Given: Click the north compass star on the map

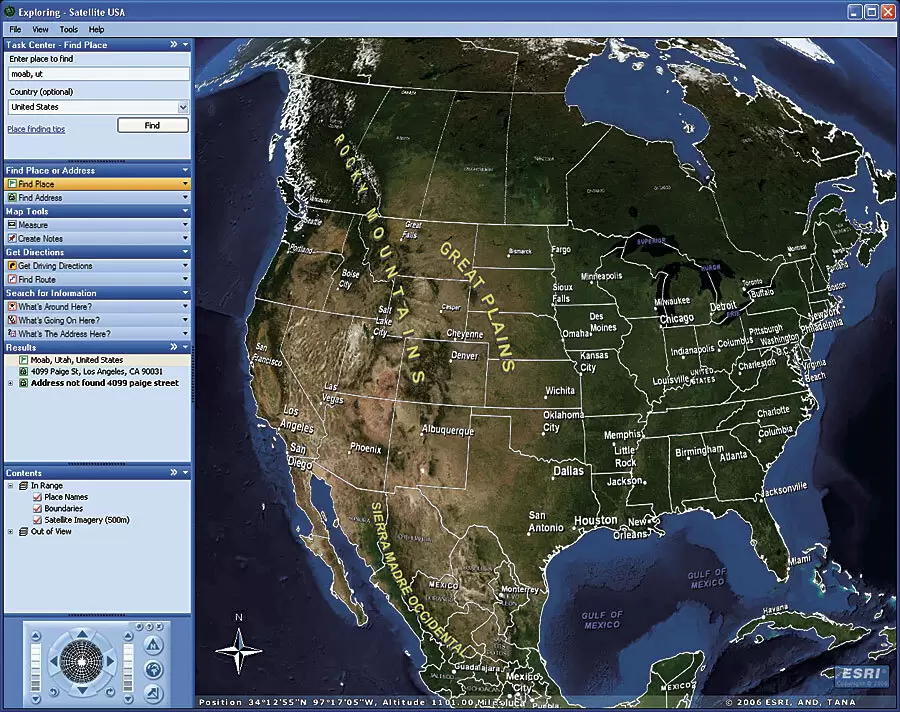Looking at the screenshot, I should (239, 651).
